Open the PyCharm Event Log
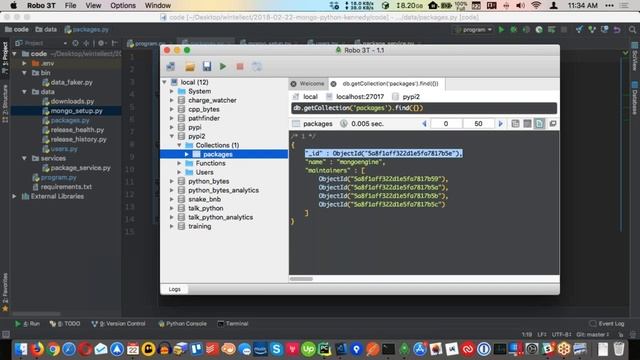Image resolution: width=640 pixels, height=360 pixels. pyautogui.click(x=607, y=324)
